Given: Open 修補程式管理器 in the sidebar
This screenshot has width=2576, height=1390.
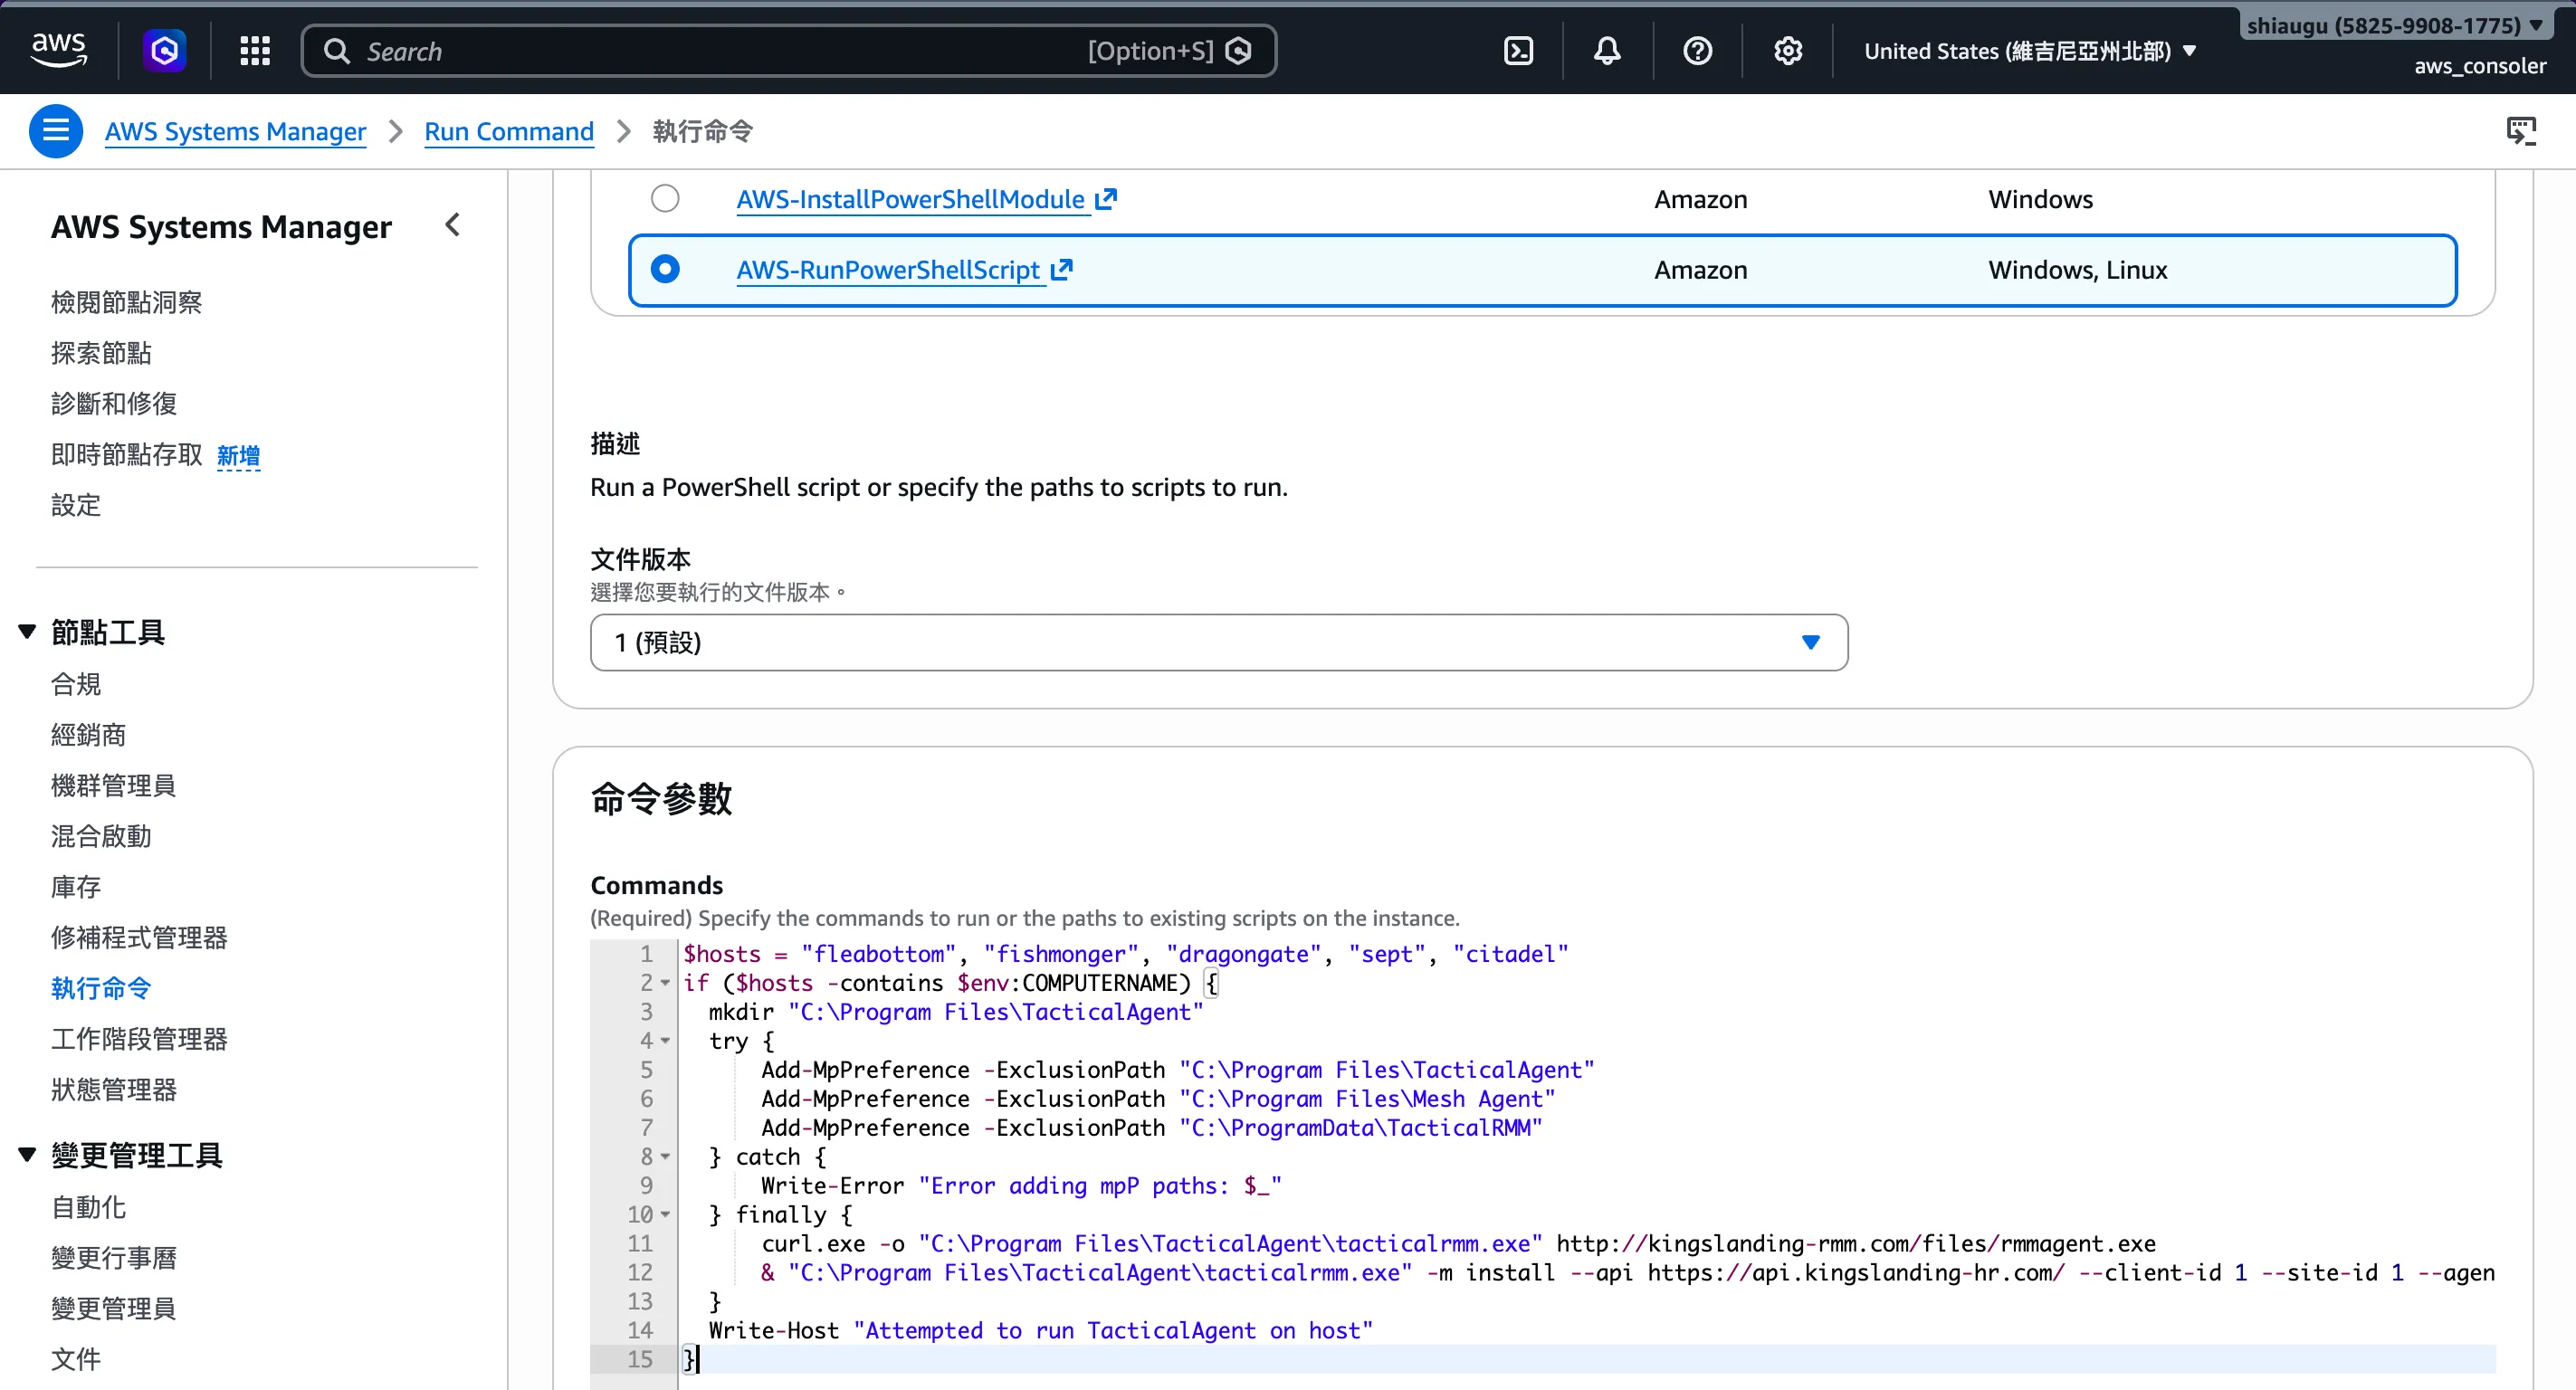Looking at the screenshot, I should point(139,937).
